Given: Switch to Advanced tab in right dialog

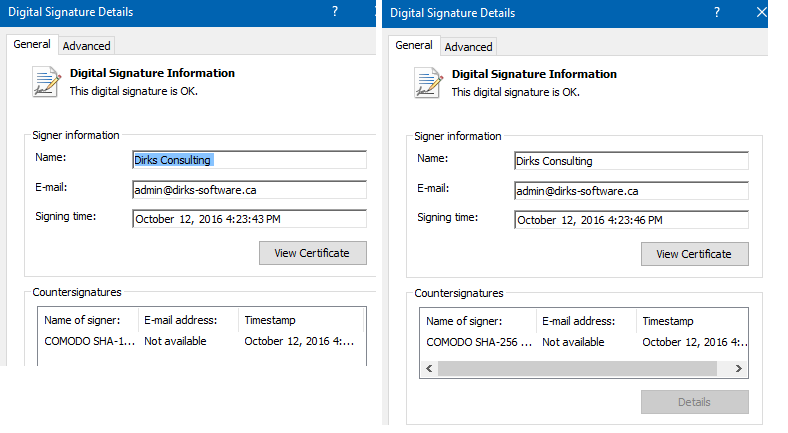Looking at the screenshot, I should [468, 47].
